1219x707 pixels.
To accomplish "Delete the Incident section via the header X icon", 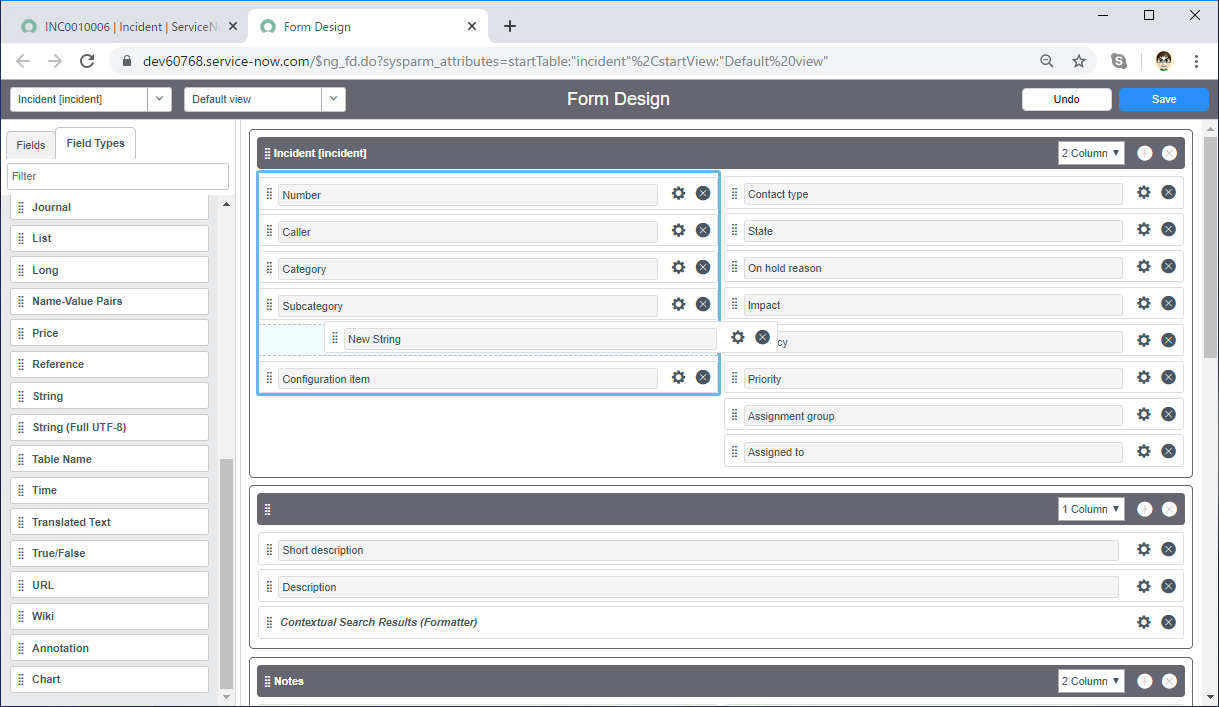I will (x=1169, y=153).
